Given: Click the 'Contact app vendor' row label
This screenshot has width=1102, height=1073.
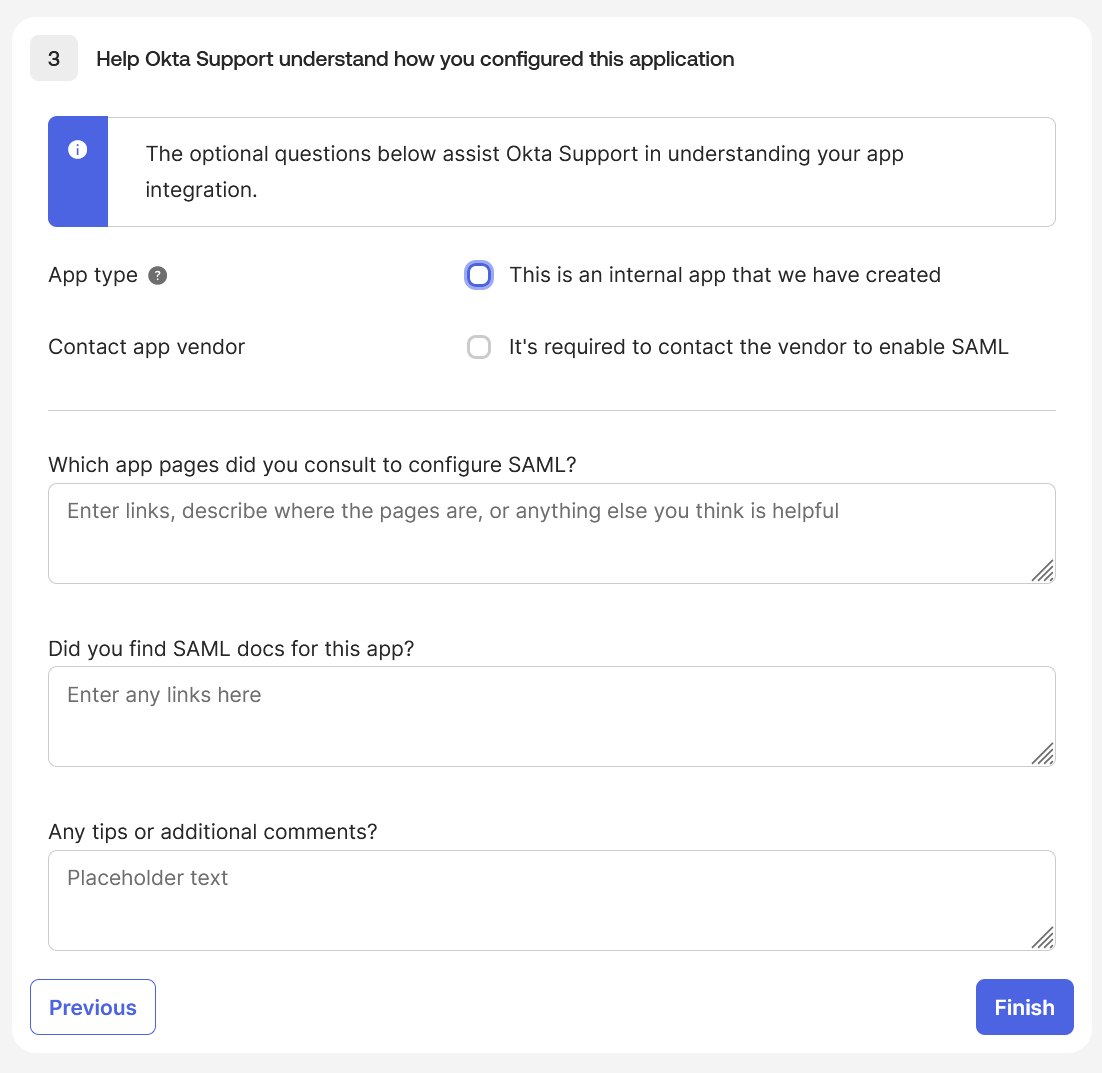Looking at the screenshot, I should click(x=146, y=347).
